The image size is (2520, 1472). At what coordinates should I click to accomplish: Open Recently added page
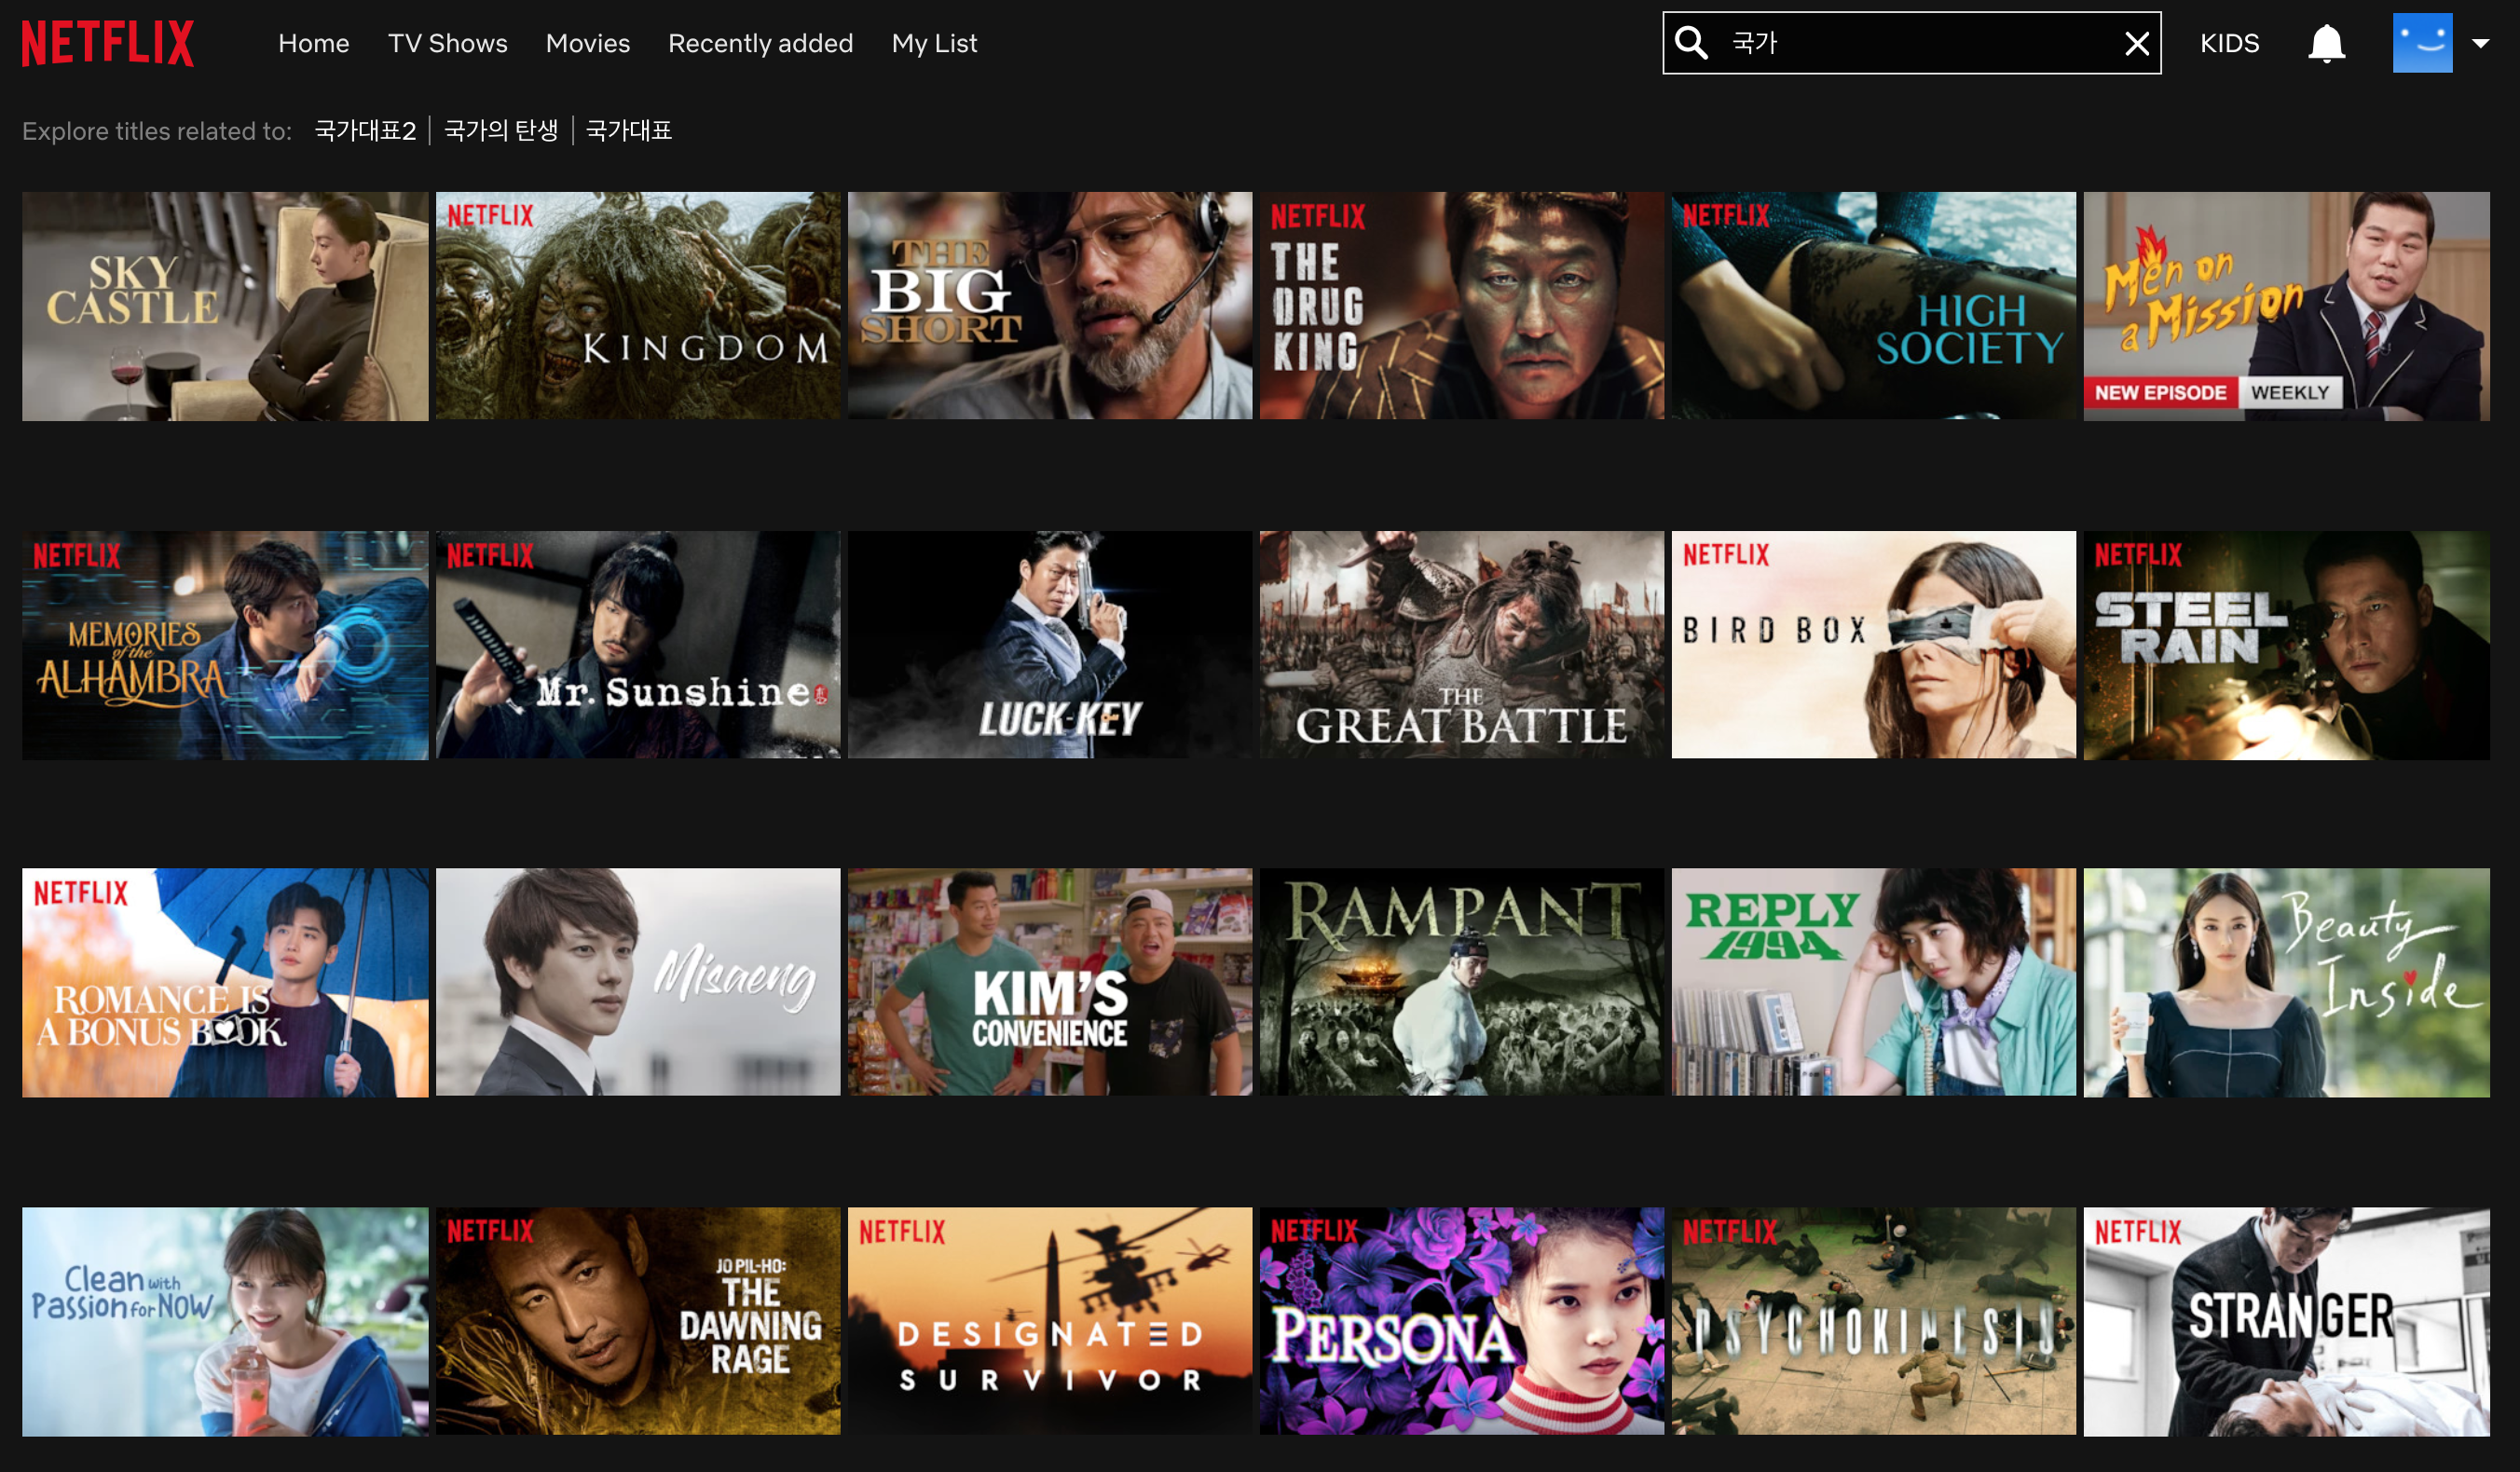(x=760, y=43)
